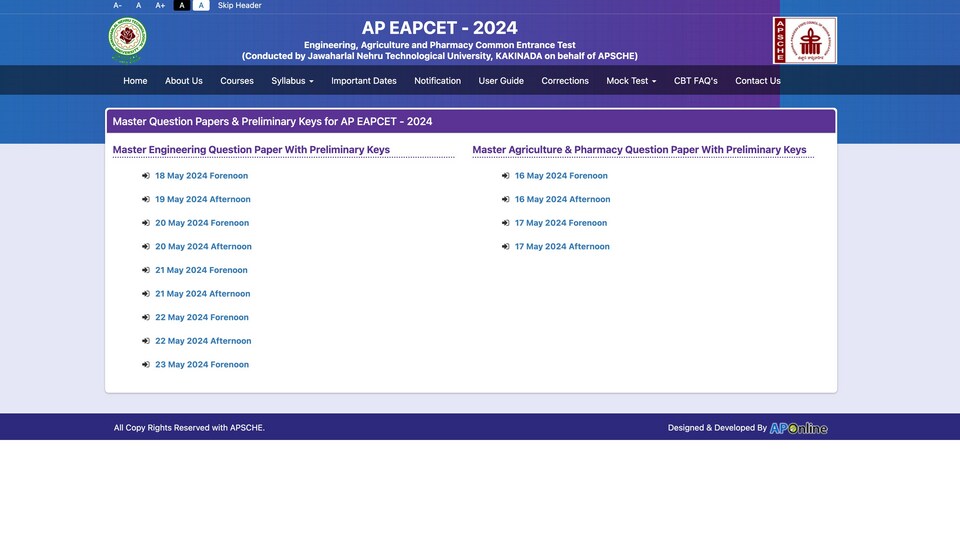Go to the Corrections page
Image resolution: width=960 pixels, height=540 pixels.
564,81
